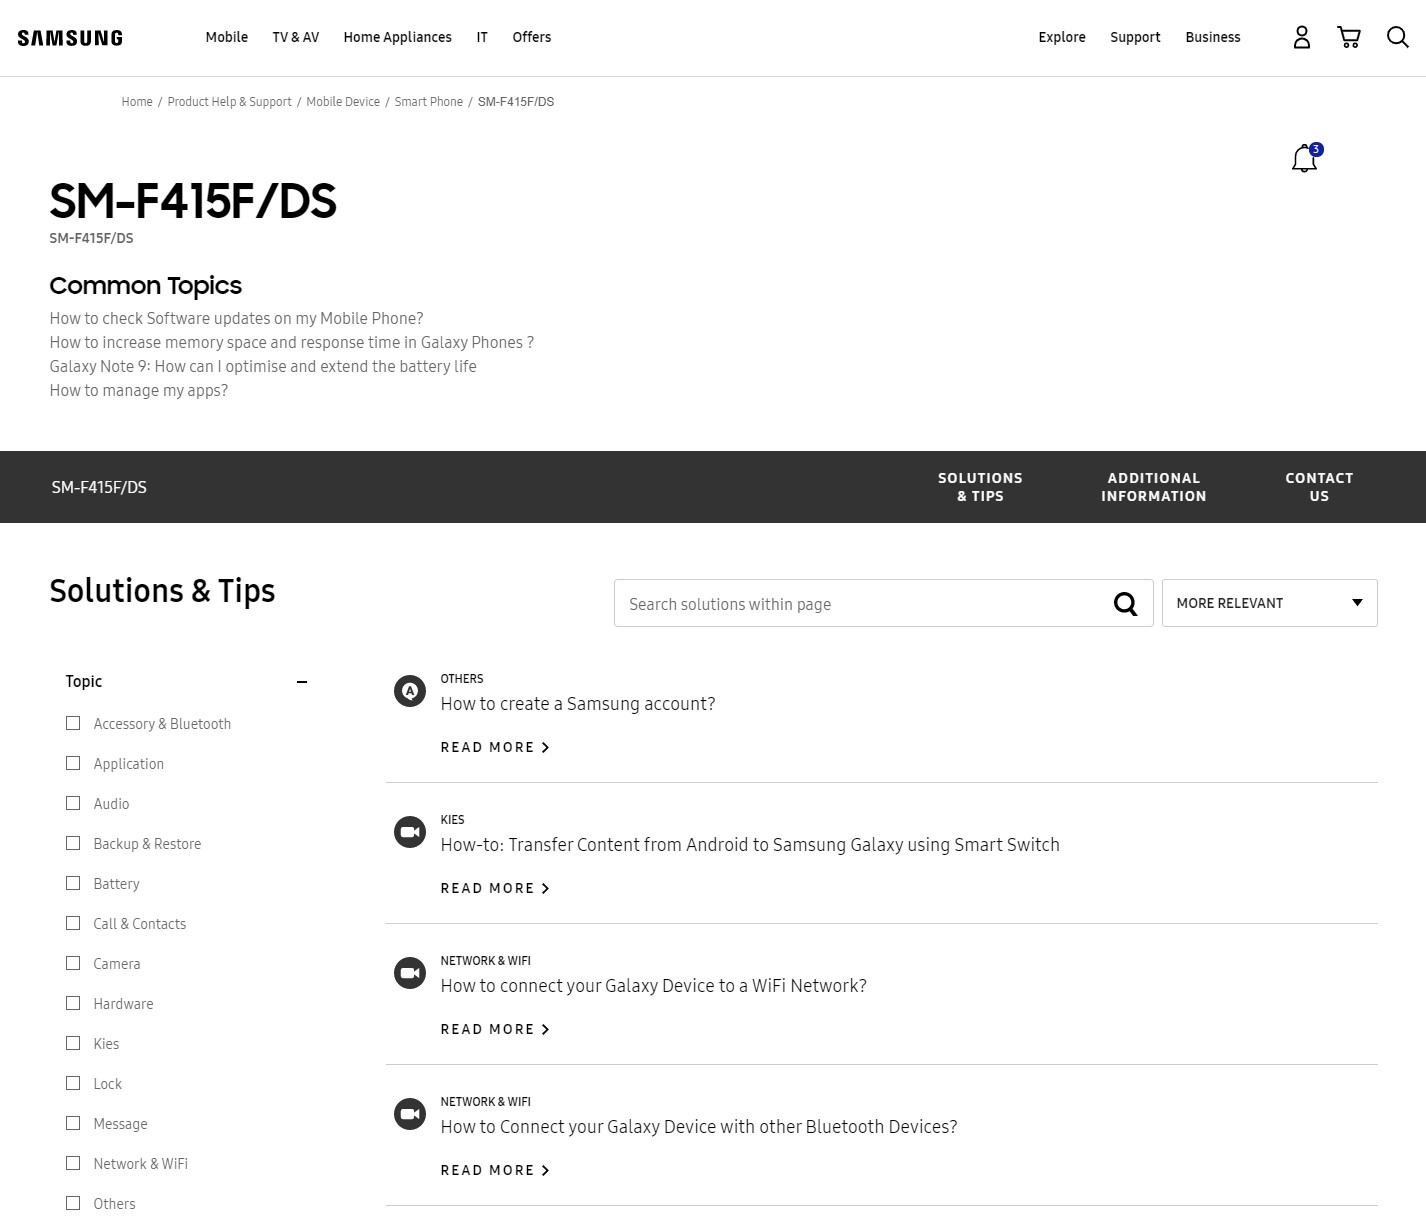Expand the Mobile navigation menu

pyautogui.click(x=226, y=37)
